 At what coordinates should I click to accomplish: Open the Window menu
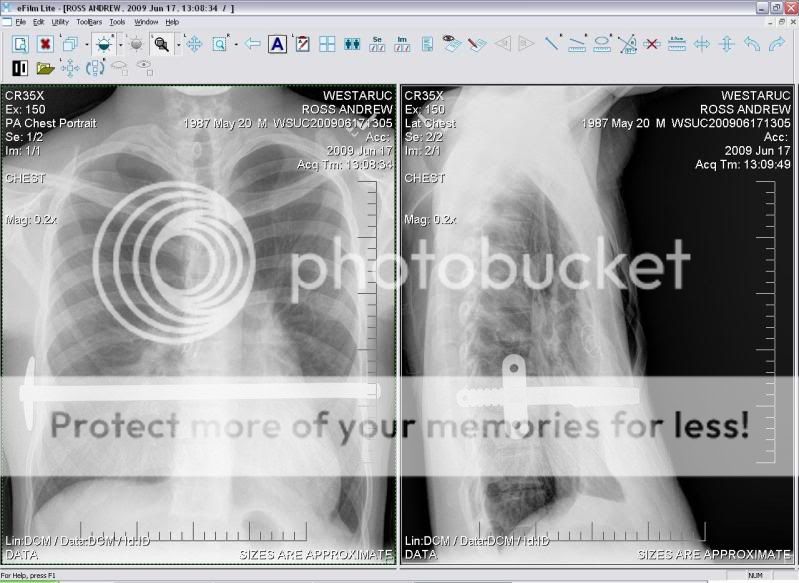(146, 22)
